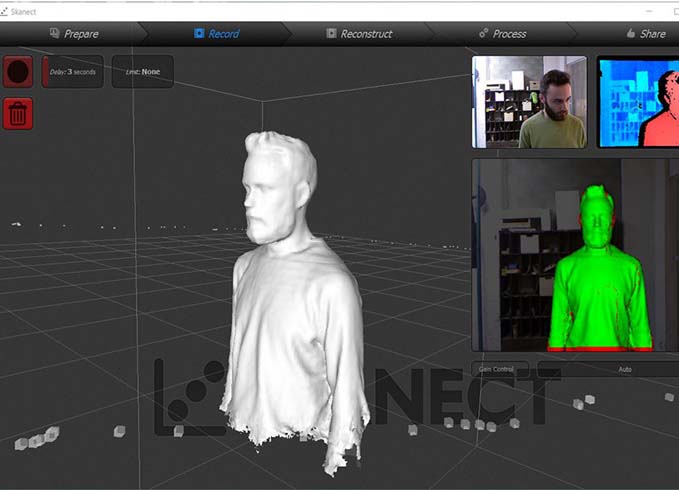Click the Prepare tab icon

[x=55, y=33]
